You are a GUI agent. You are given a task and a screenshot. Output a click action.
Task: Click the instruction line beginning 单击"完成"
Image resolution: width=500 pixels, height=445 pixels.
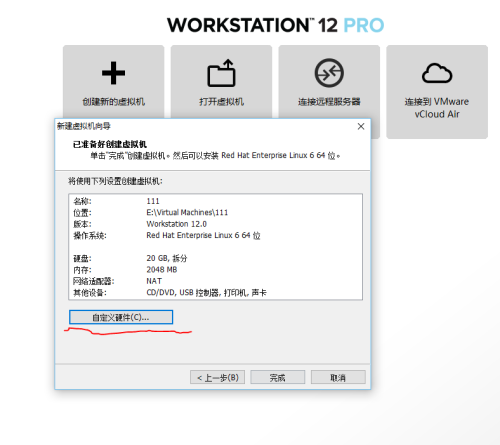pyautogui.click(x=215, y=156)
